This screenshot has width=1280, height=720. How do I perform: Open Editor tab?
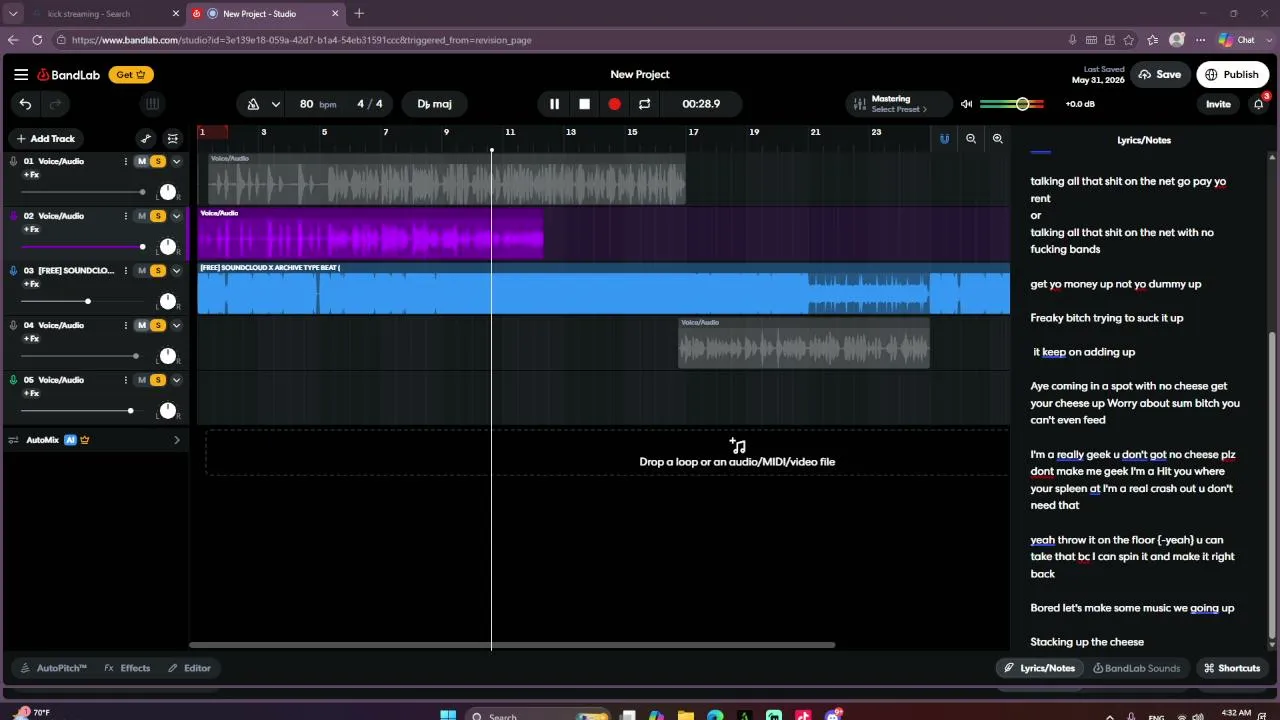[189, 668]
